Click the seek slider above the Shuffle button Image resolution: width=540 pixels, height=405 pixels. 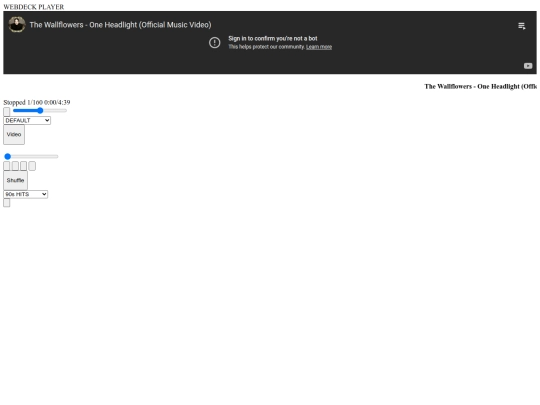point(31,156)
